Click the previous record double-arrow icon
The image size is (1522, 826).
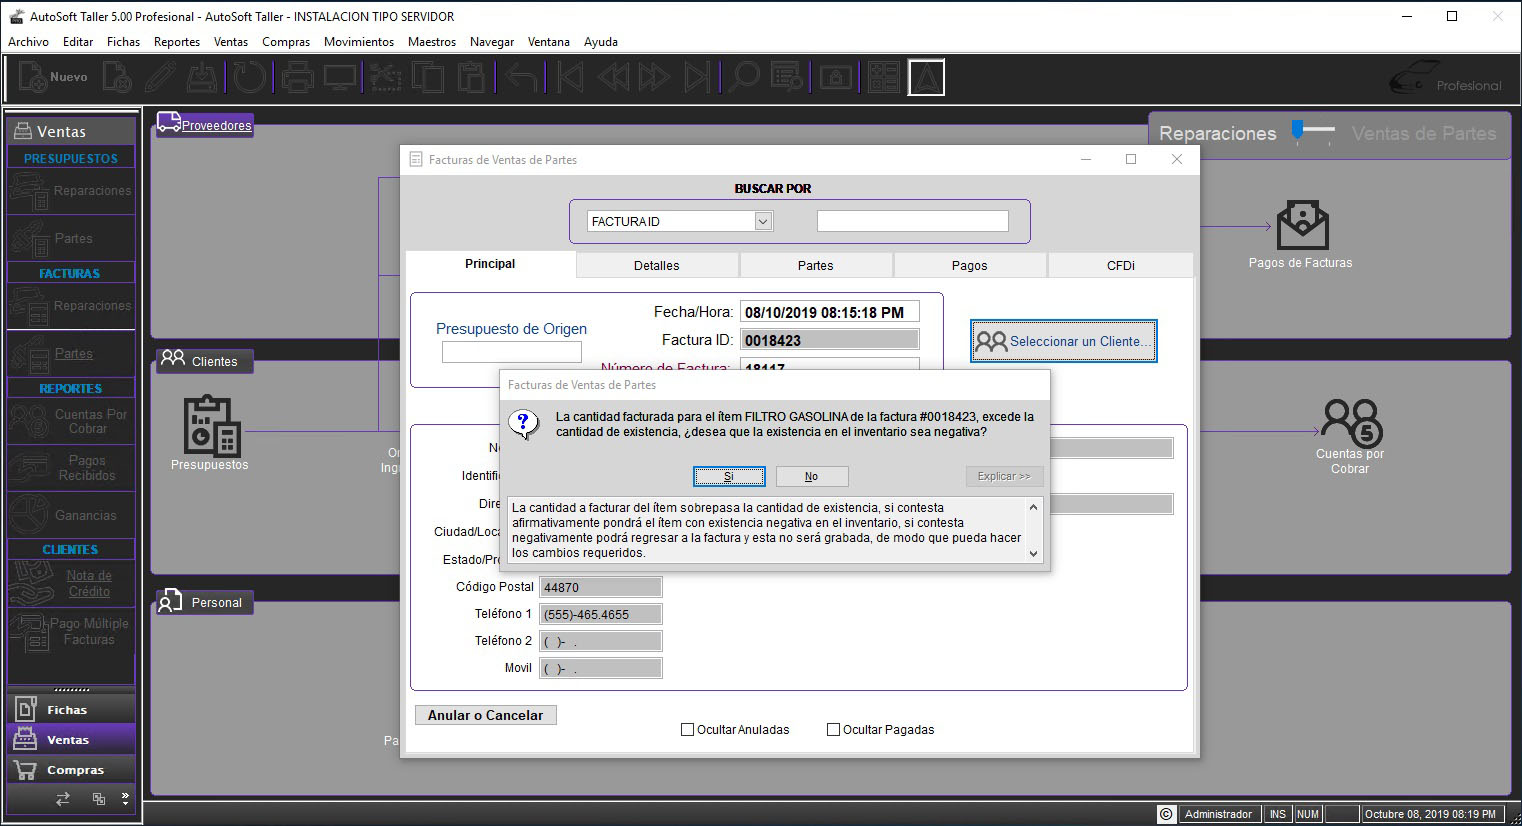point(613,77)
